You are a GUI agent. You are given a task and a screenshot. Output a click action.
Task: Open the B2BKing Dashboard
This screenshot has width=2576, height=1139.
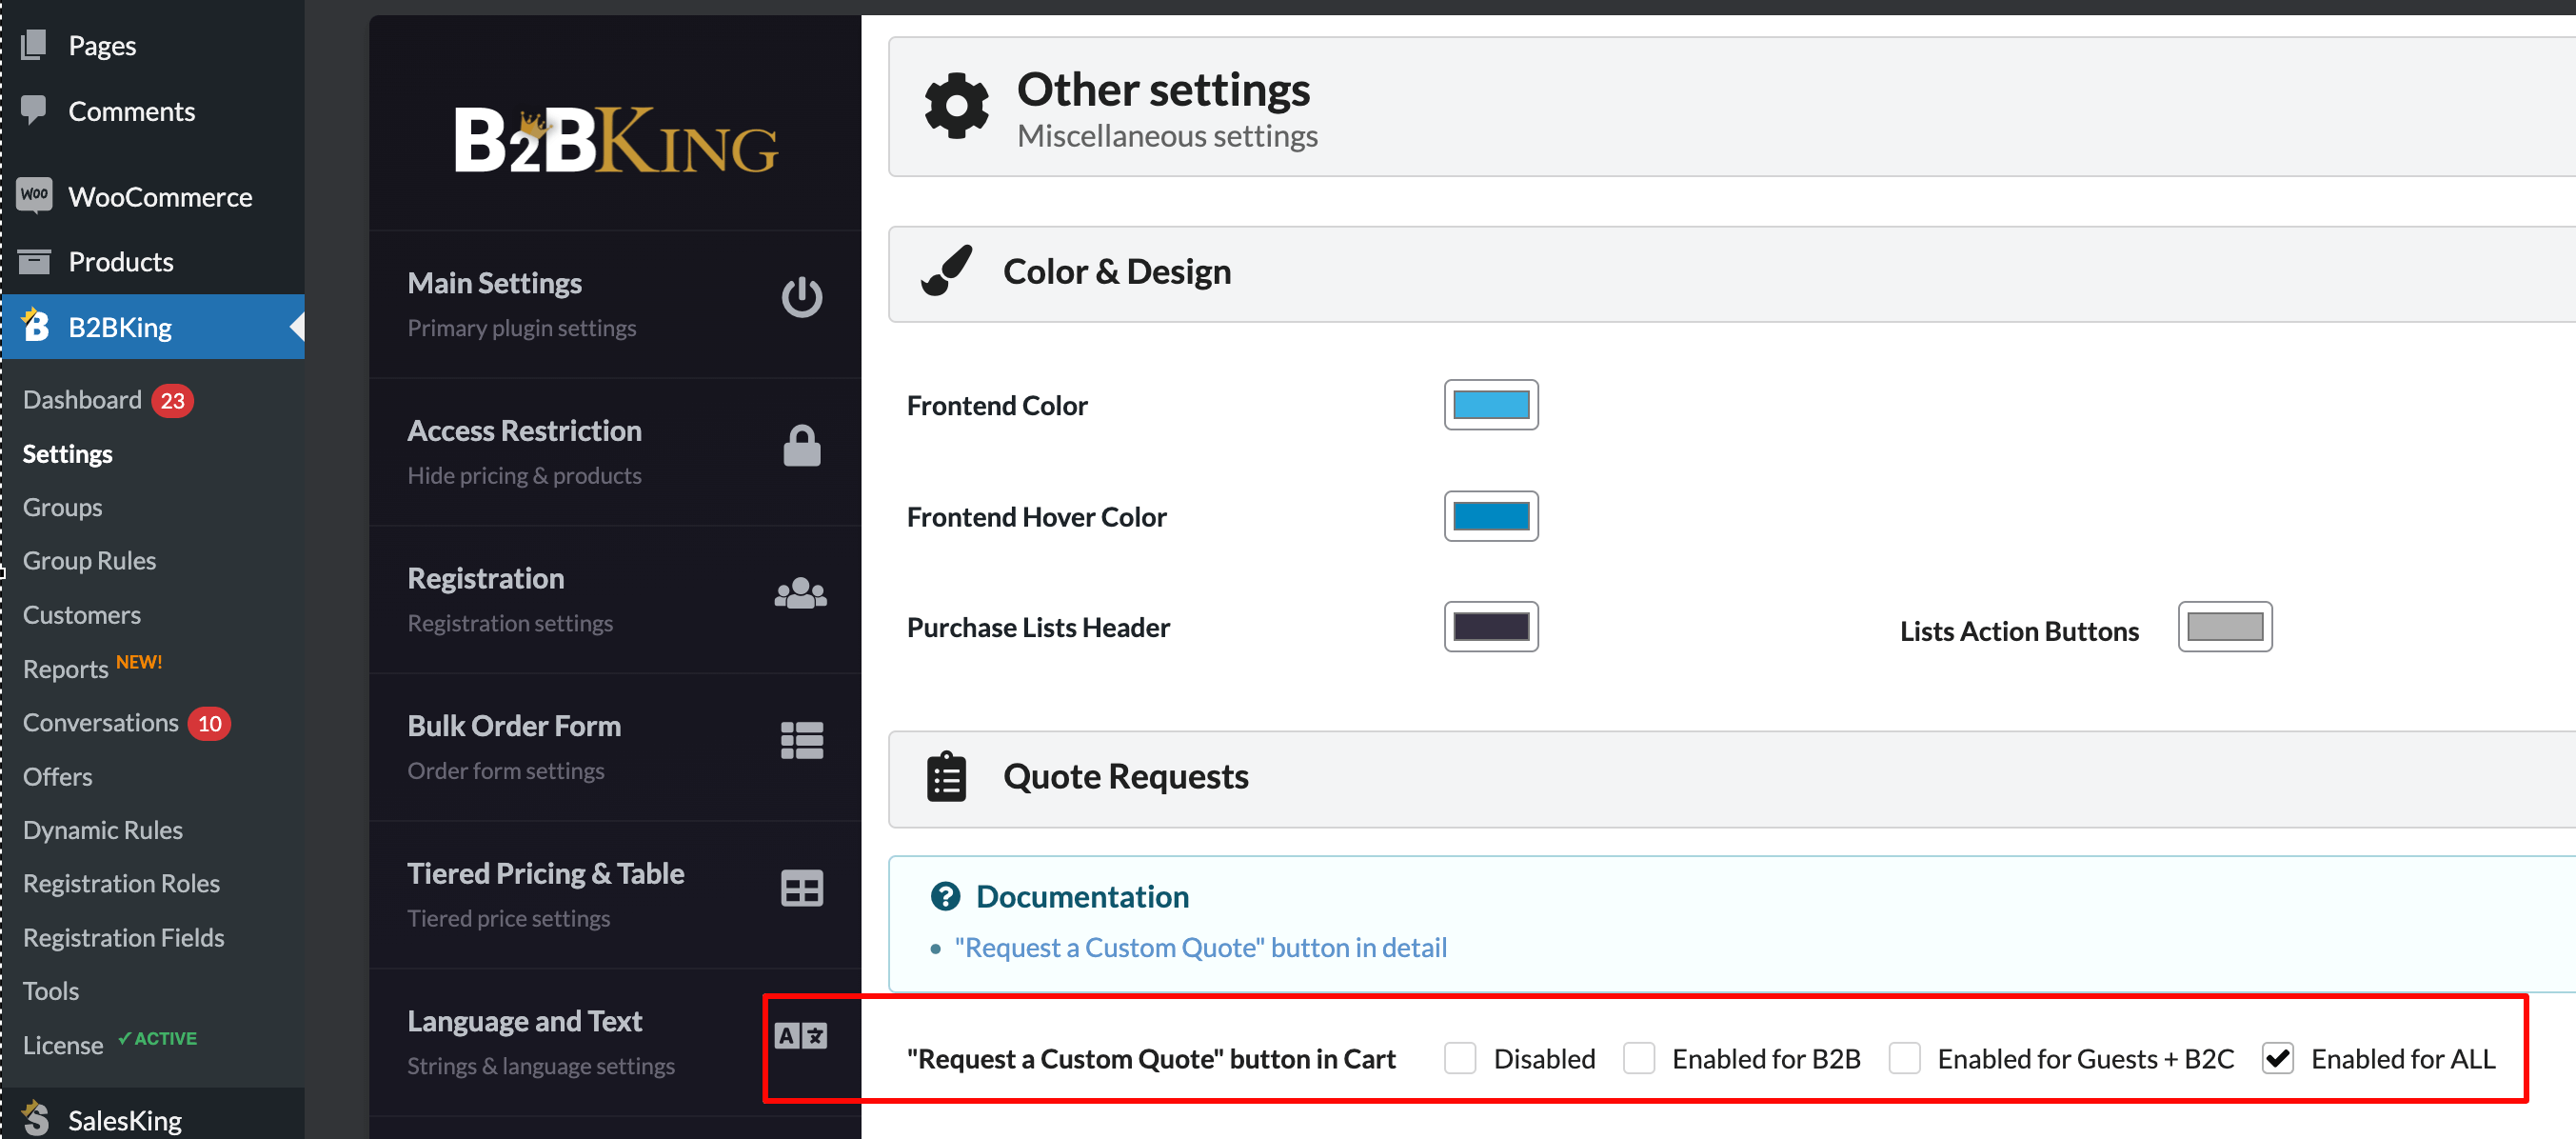[x=83, y=399]
